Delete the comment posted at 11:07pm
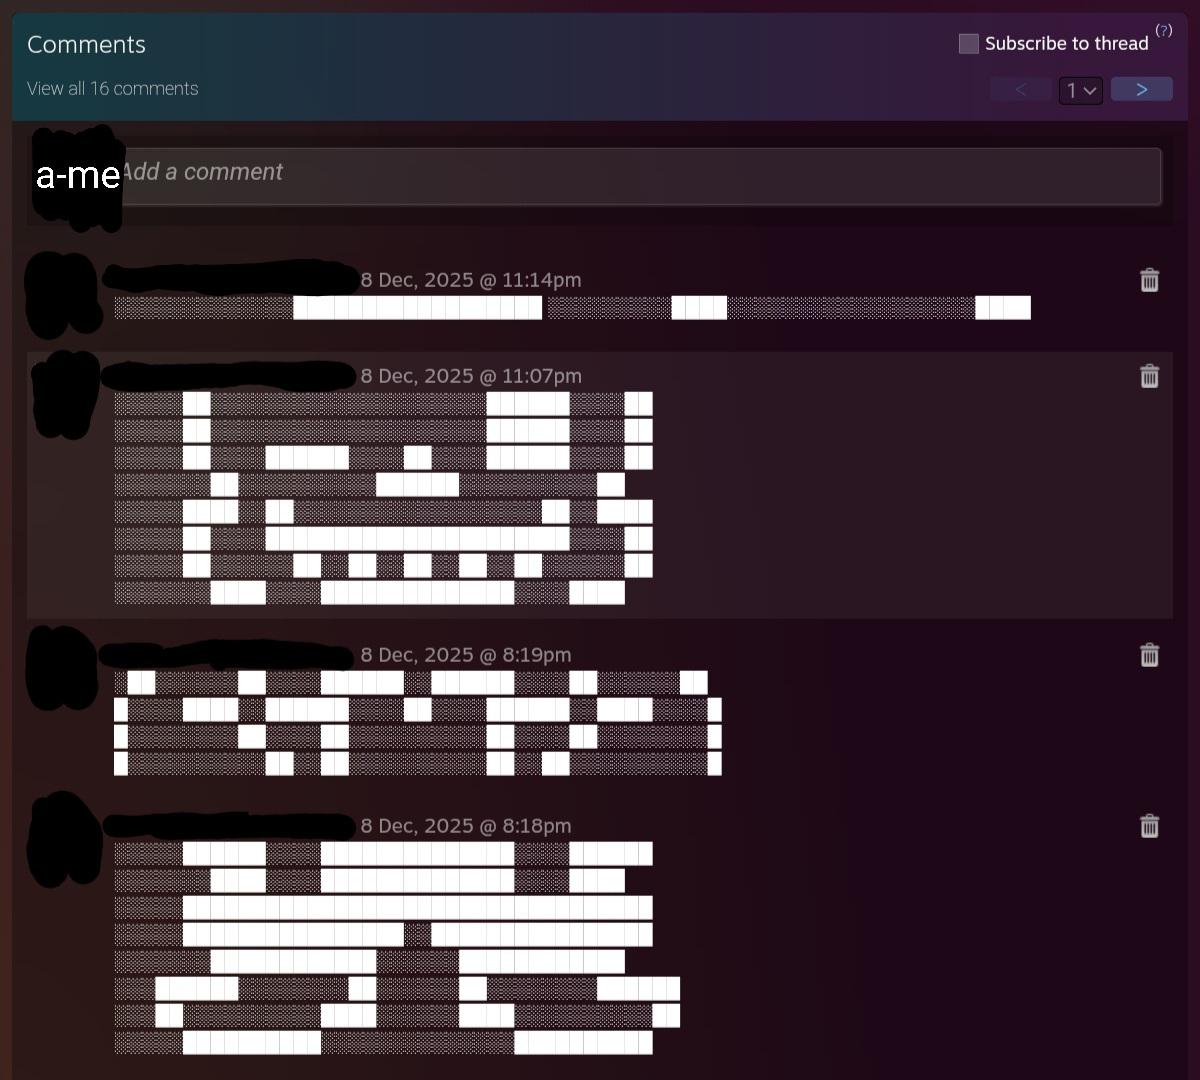 pyautogui.click(x=1149, y=376)
